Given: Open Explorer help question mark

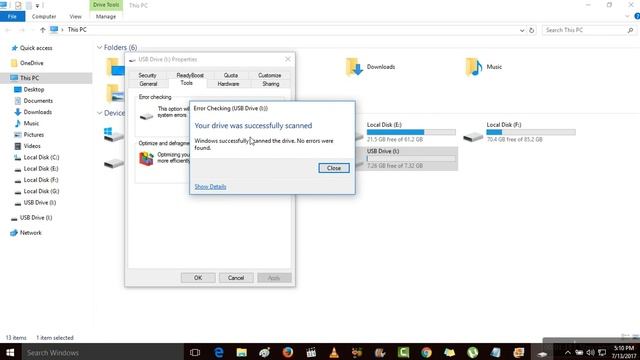Looking at the screenshot, I should 637,16.
